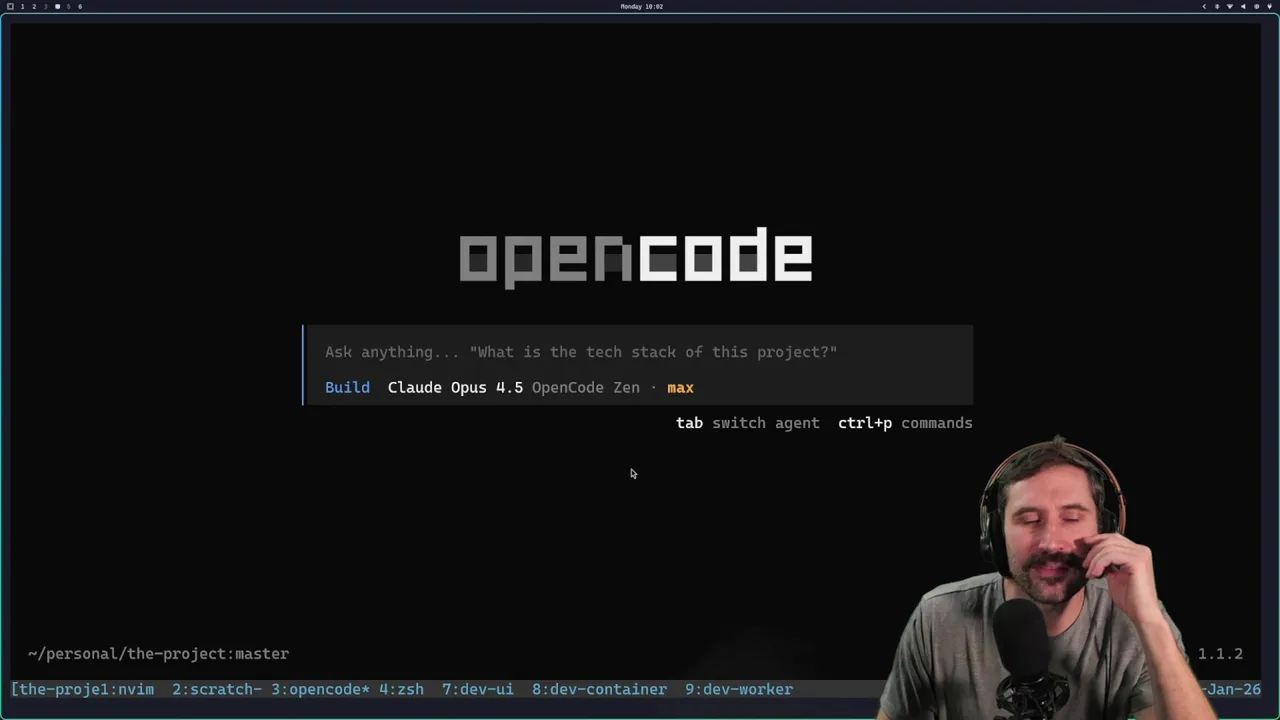This screenshot has height=720, width=1280.
Task: Click the Monday 10:02 clock
Action: (641, 6)
